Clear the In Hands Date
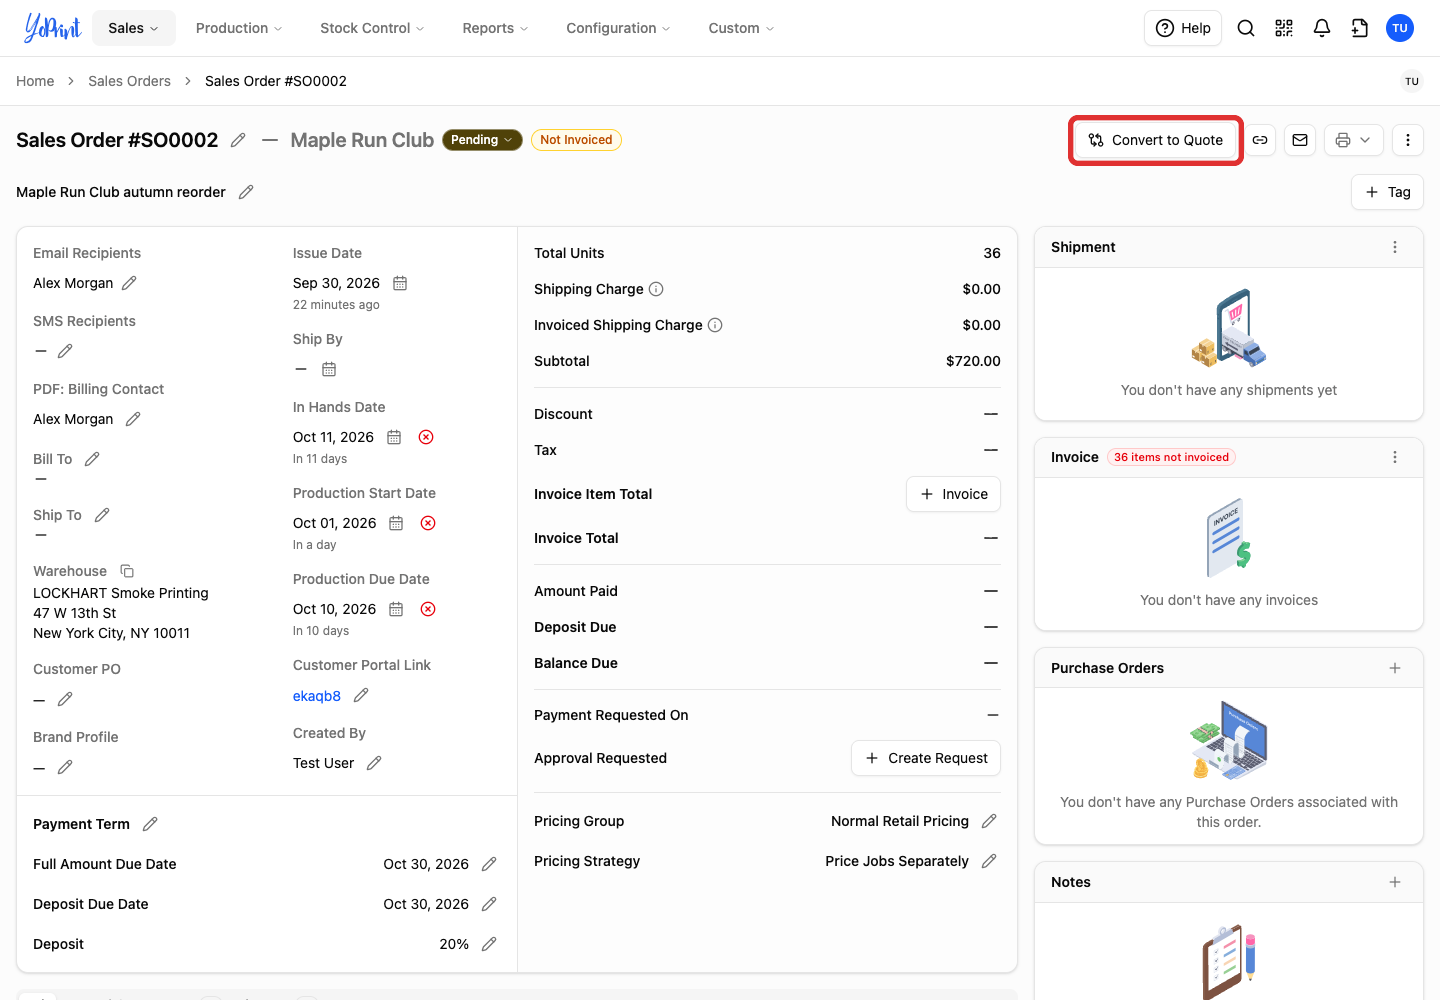Image resolution: width=1440 pixels, height=1000 pixels. pyautogui.click(x=426, y=437)
